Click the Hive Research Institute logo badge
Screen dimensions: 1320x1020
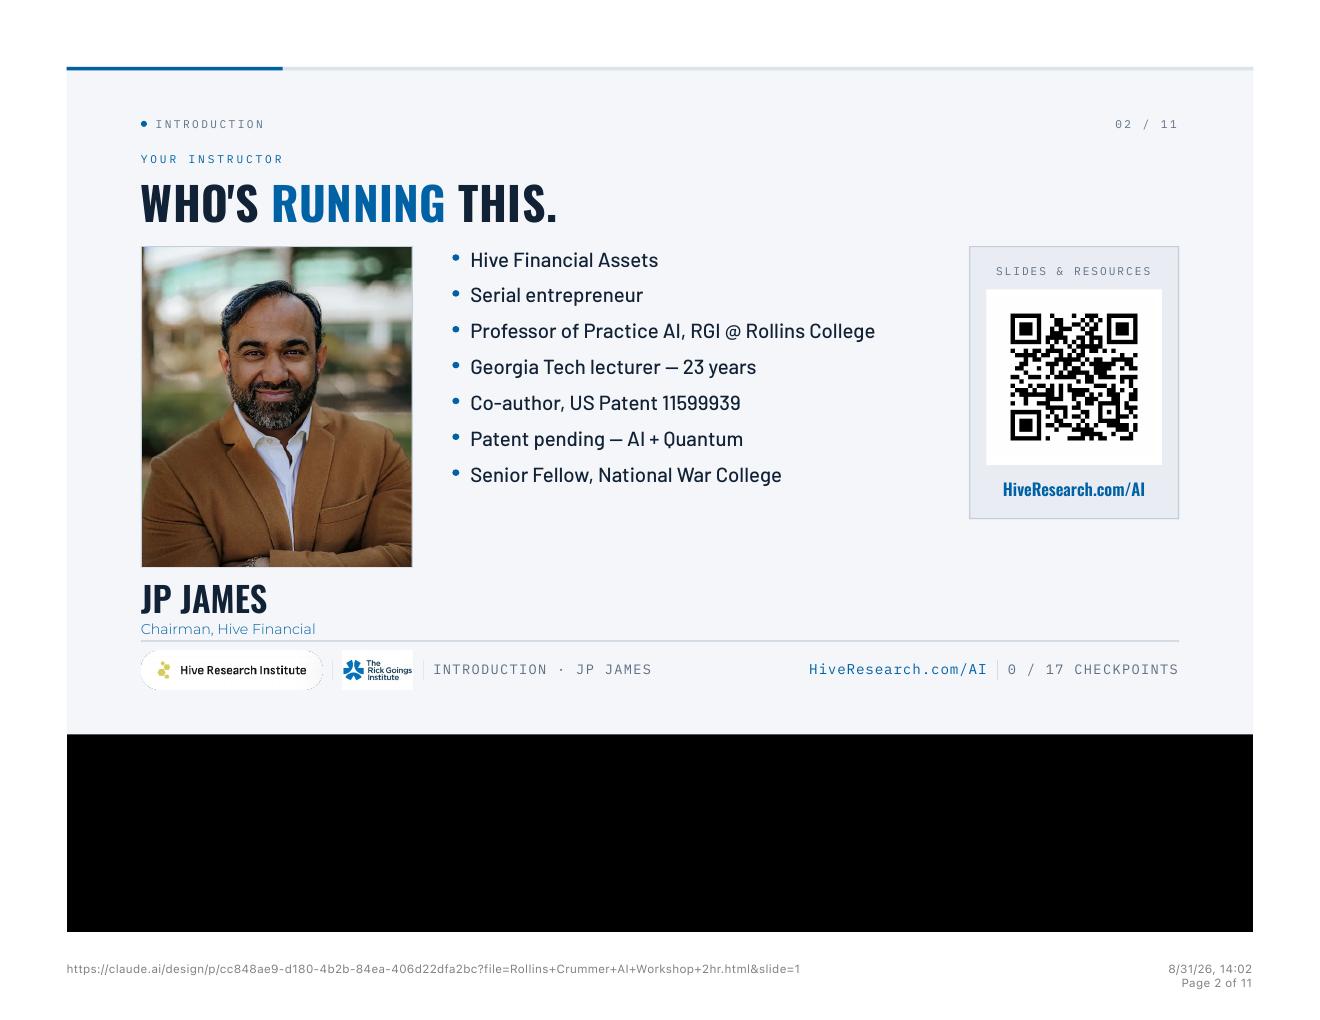(x=232, y=670)
